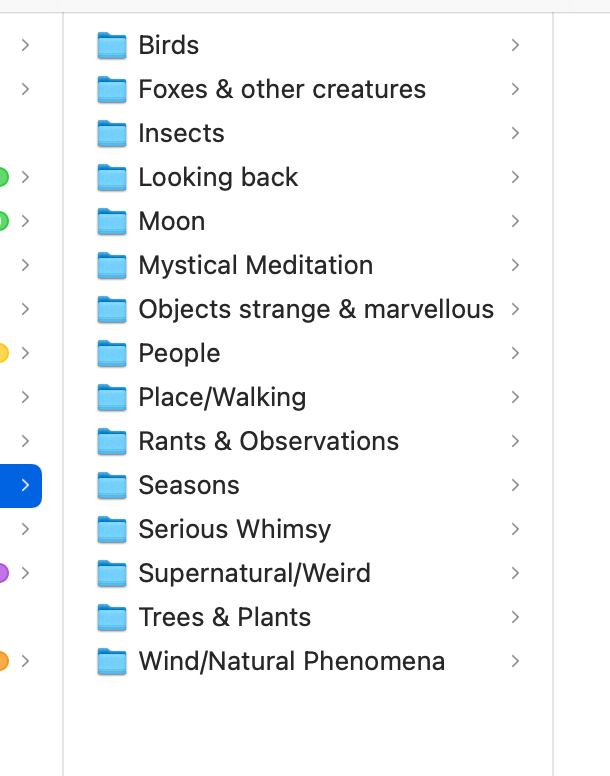Click the purple tag dot
This screenshot has width=610, height=776.
[x=3, y=573]
